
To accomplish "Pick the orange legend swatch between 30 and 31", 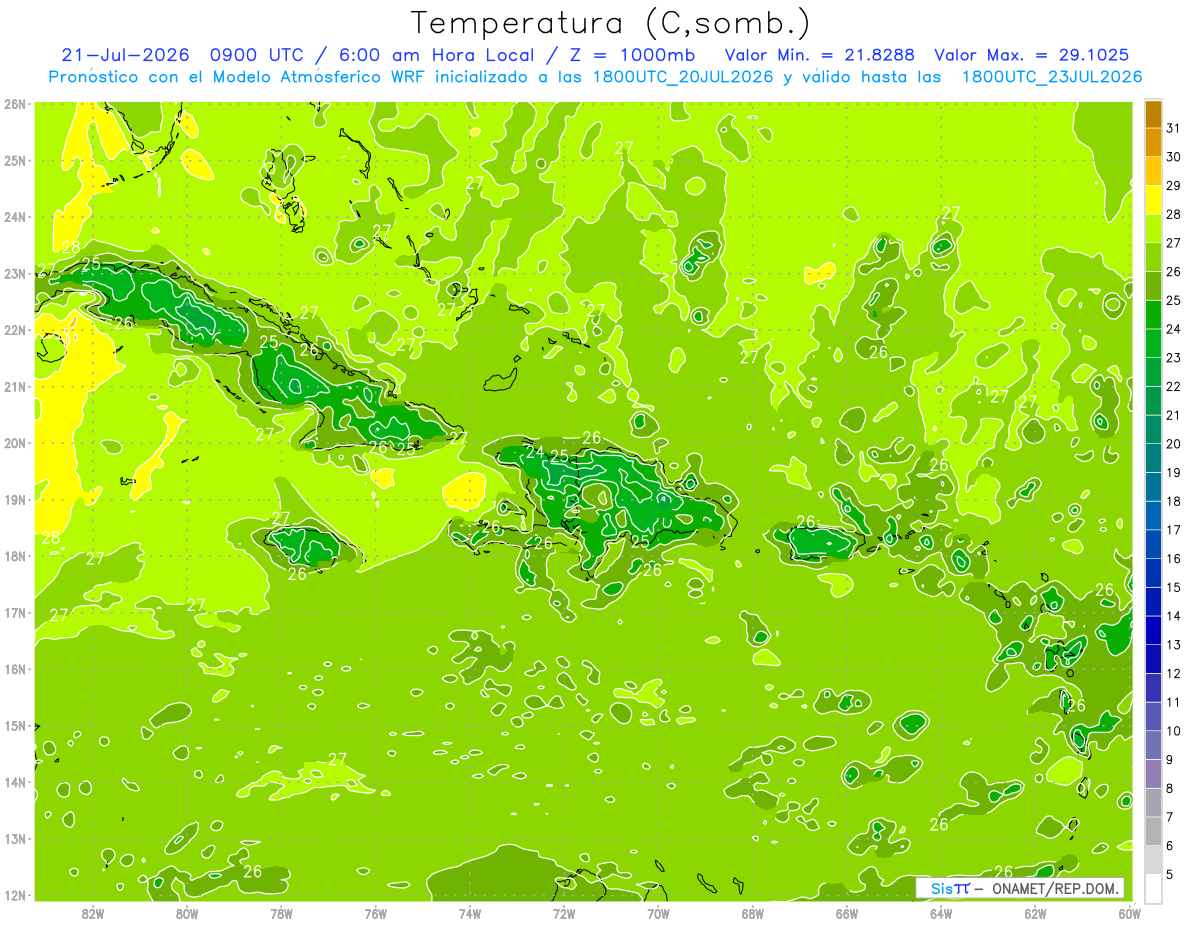I will tap(1153, 143).
